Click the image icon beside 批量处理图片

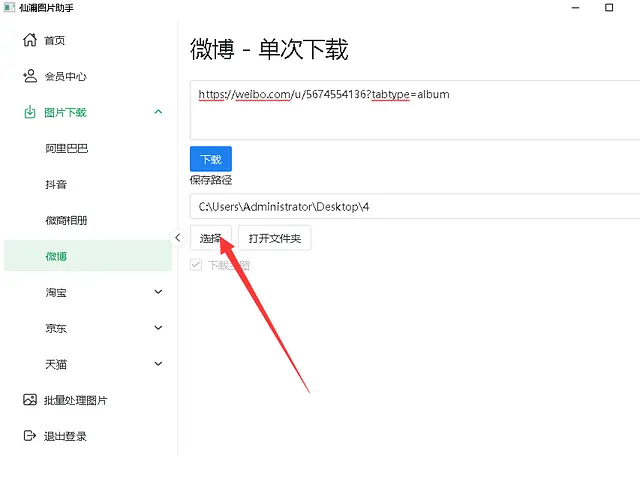pos(30,400)
